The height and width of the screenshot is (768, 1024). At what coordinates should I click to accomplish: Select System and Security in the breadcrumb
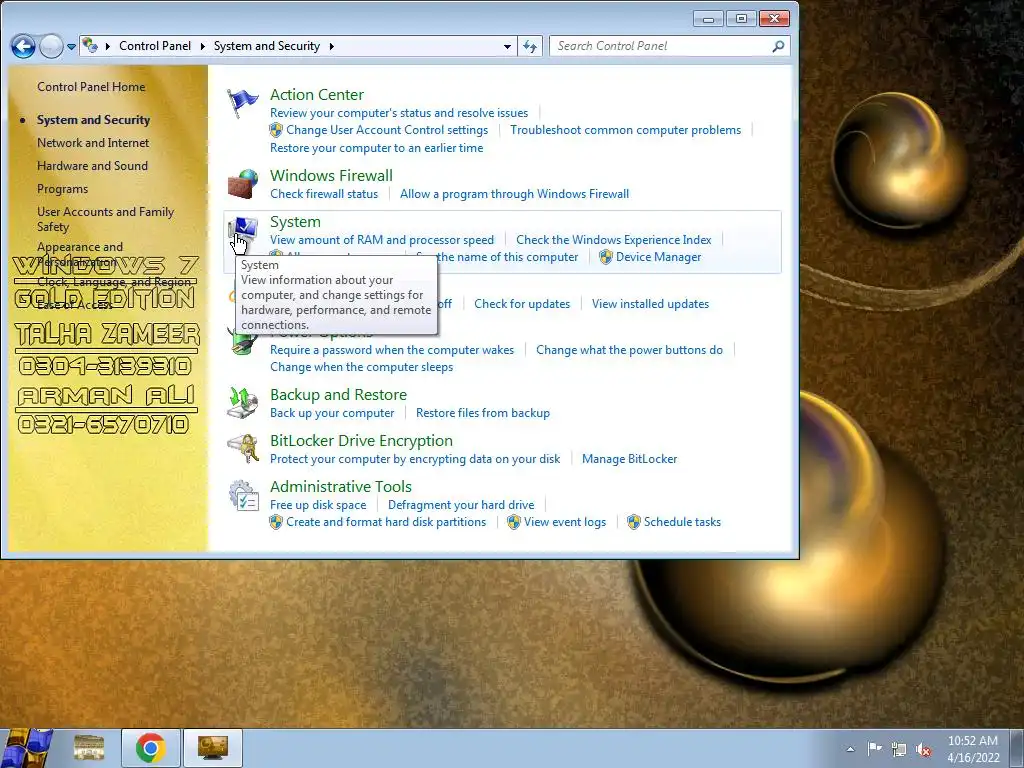[266, 46]
